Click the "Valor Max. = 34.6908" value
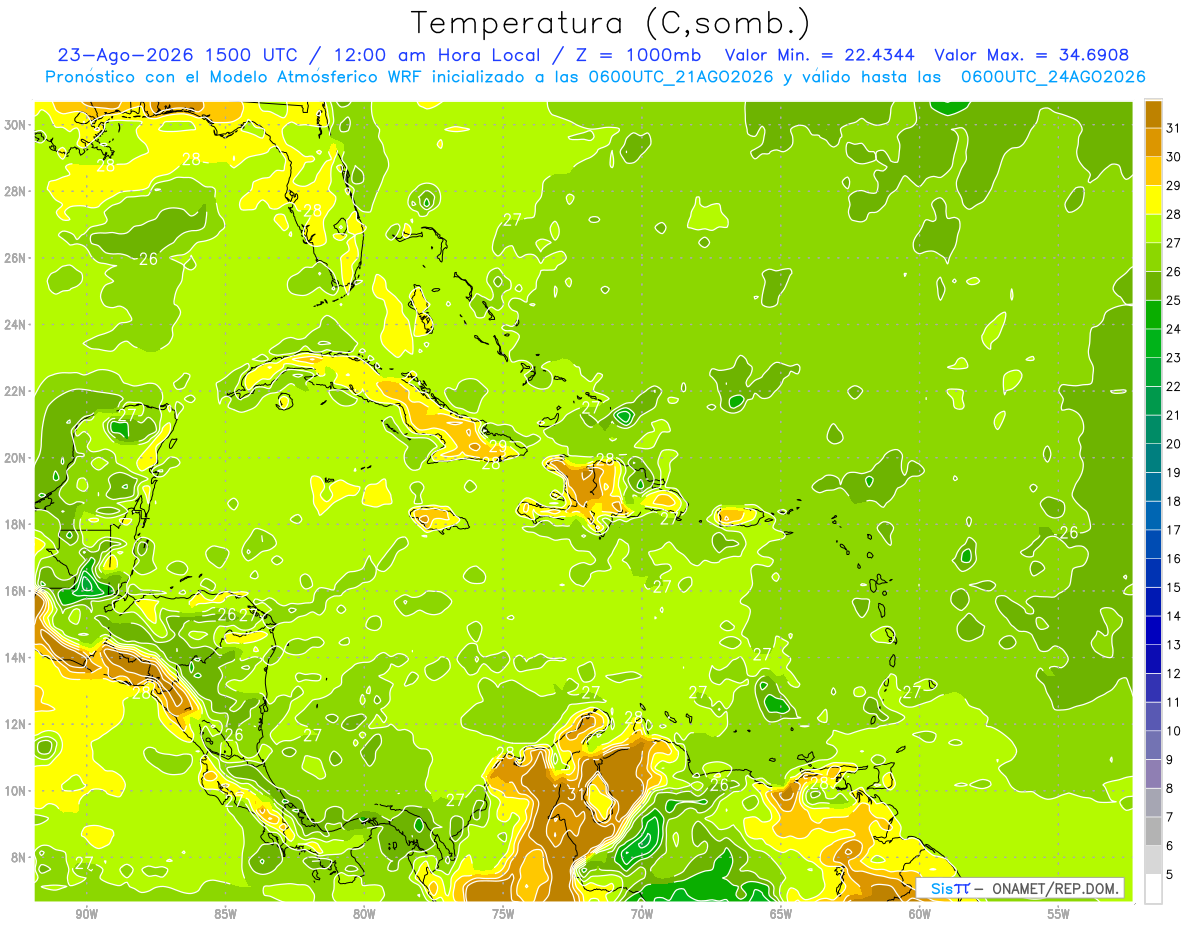This screenshot has height=927, width=1200. pos(1031,55)
